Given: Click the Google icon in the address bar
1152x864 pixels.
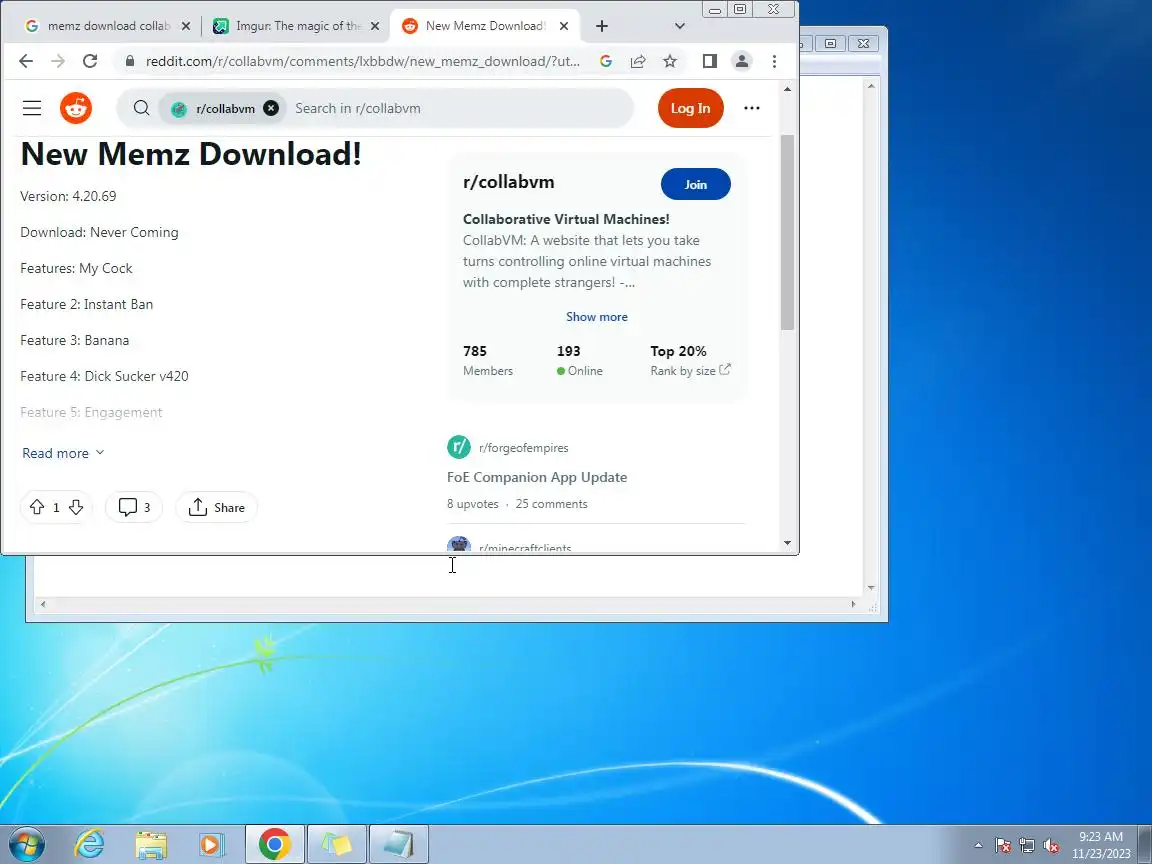Looking at the screenshot, I should [605, 61].
